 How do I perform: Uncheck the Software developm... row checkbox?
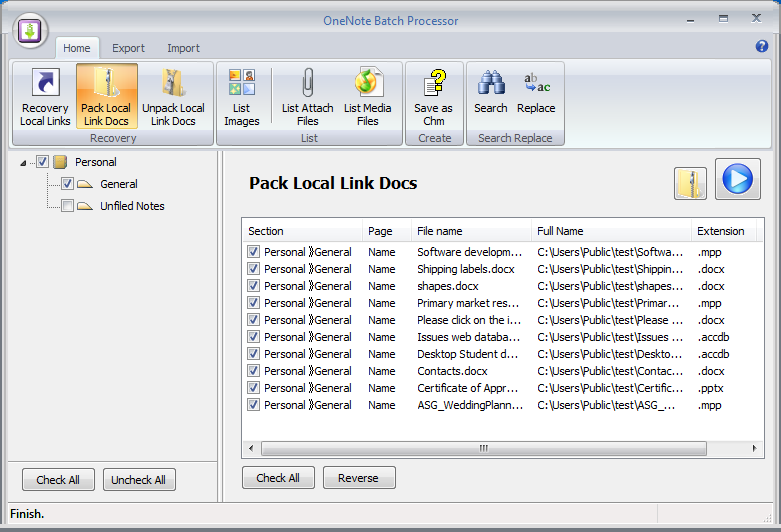point(254,252)
